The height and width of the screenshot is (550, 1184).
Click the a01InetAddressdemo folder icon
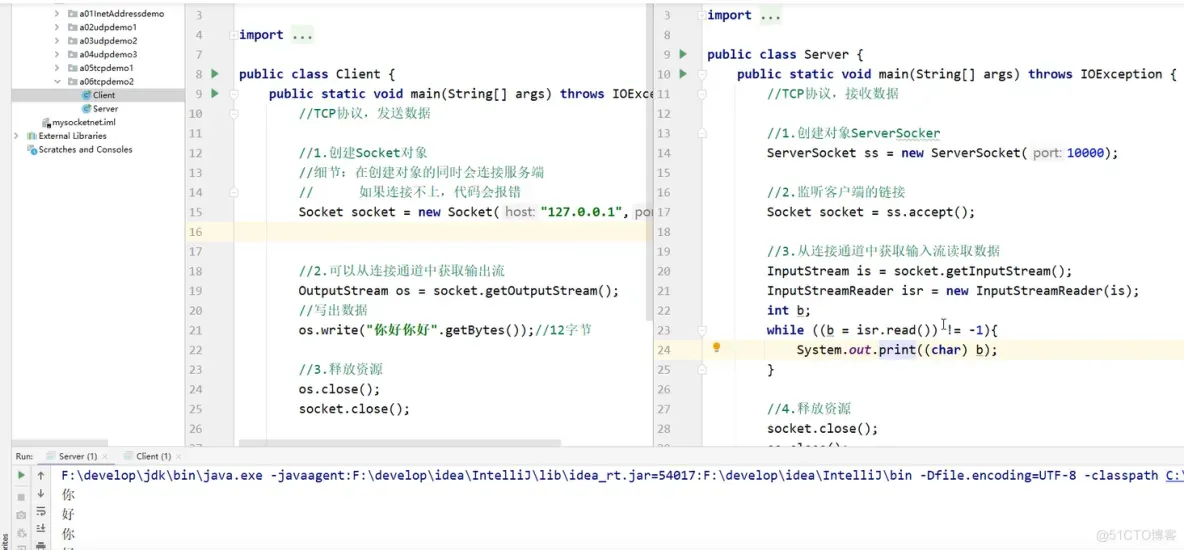72,14
